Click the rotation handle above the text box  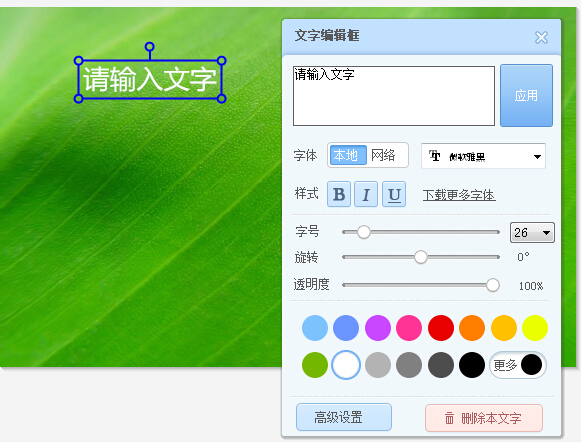pyautogui.click(x=150, y=47)
